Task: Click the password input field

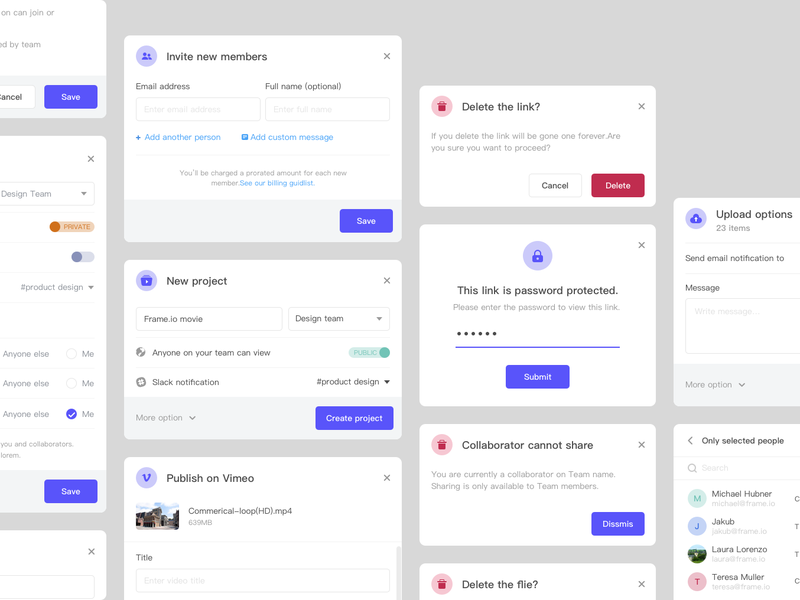Action: [x=537, y=334]
